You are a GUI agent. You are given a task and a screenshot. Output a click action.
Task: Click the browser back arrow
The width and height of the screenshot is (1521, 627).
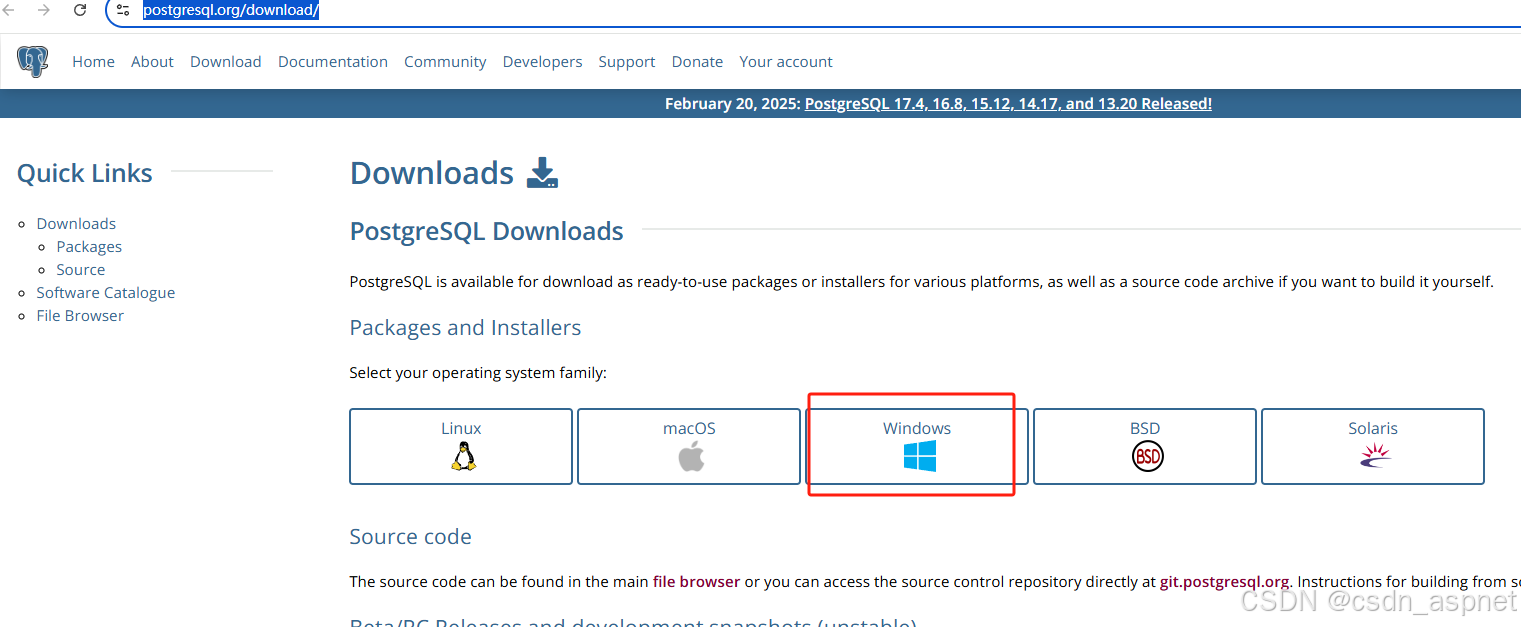[9, 11]
